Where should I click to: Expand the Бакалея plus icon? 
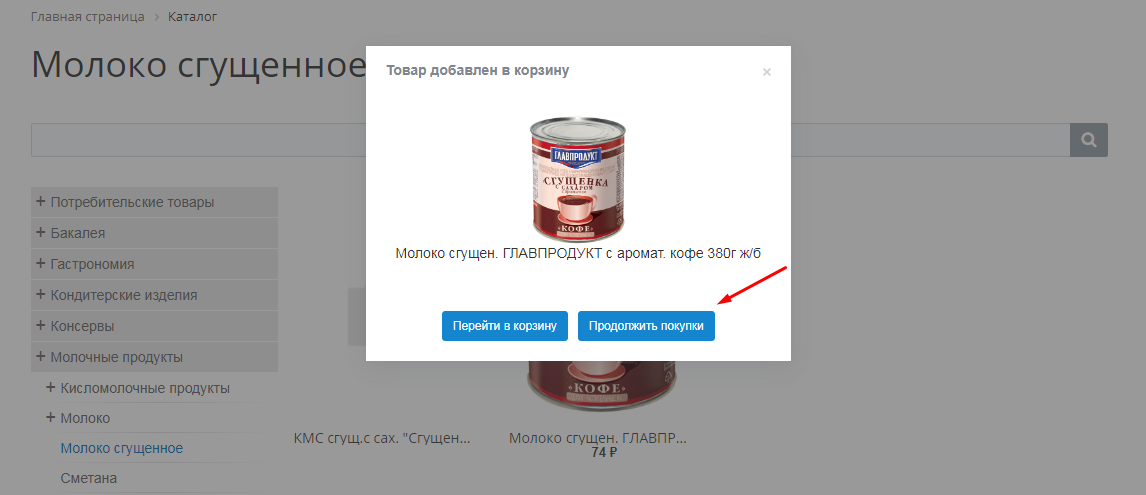click(x=40, y=233)
